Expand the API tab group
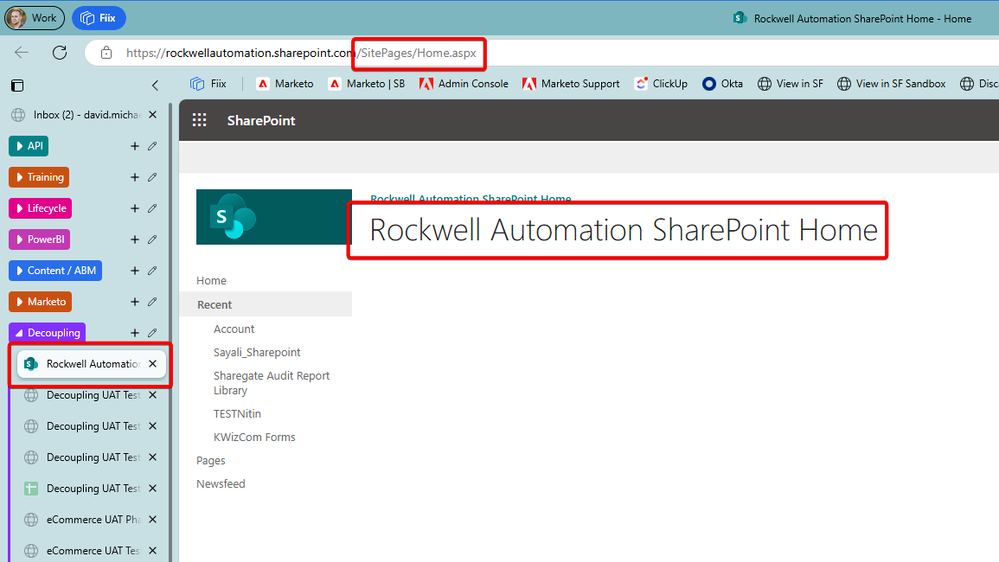Viewport: 999px width, 562px height. tap(29, 146)
